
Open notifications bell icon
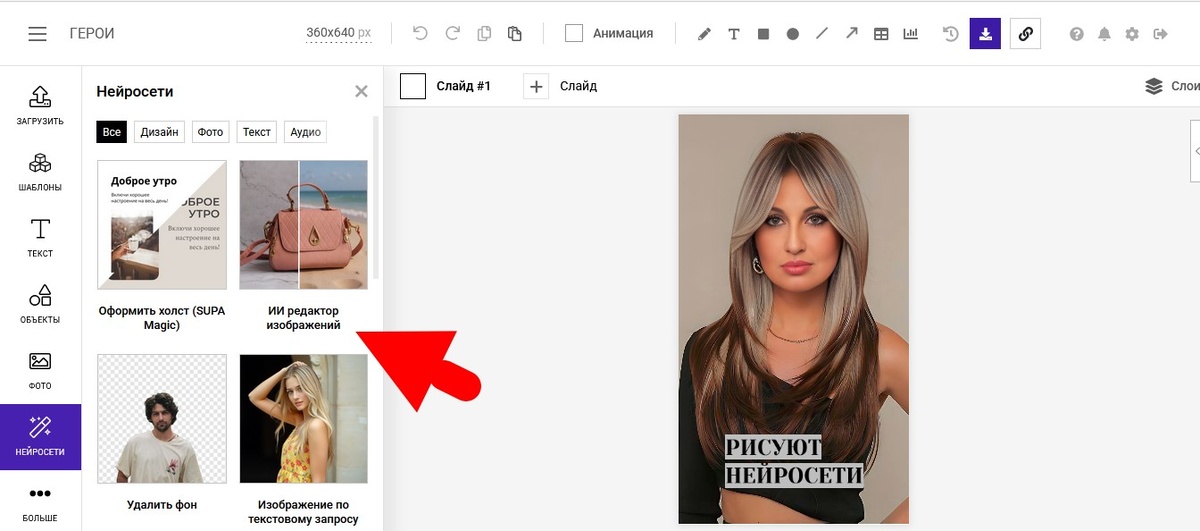(x=1104, y=34)
